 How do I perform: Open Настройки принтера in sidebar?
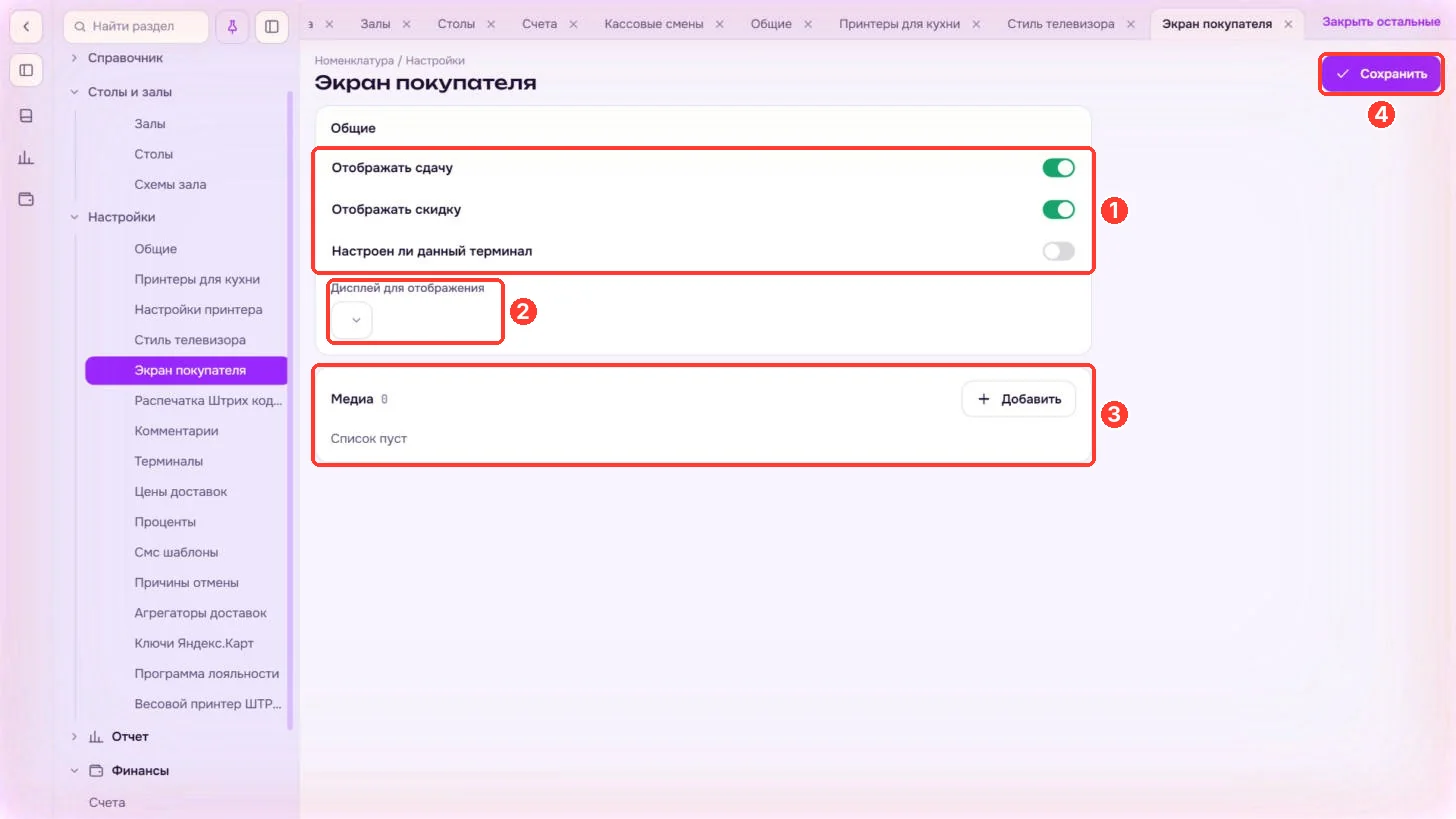(x=199, y=310)
